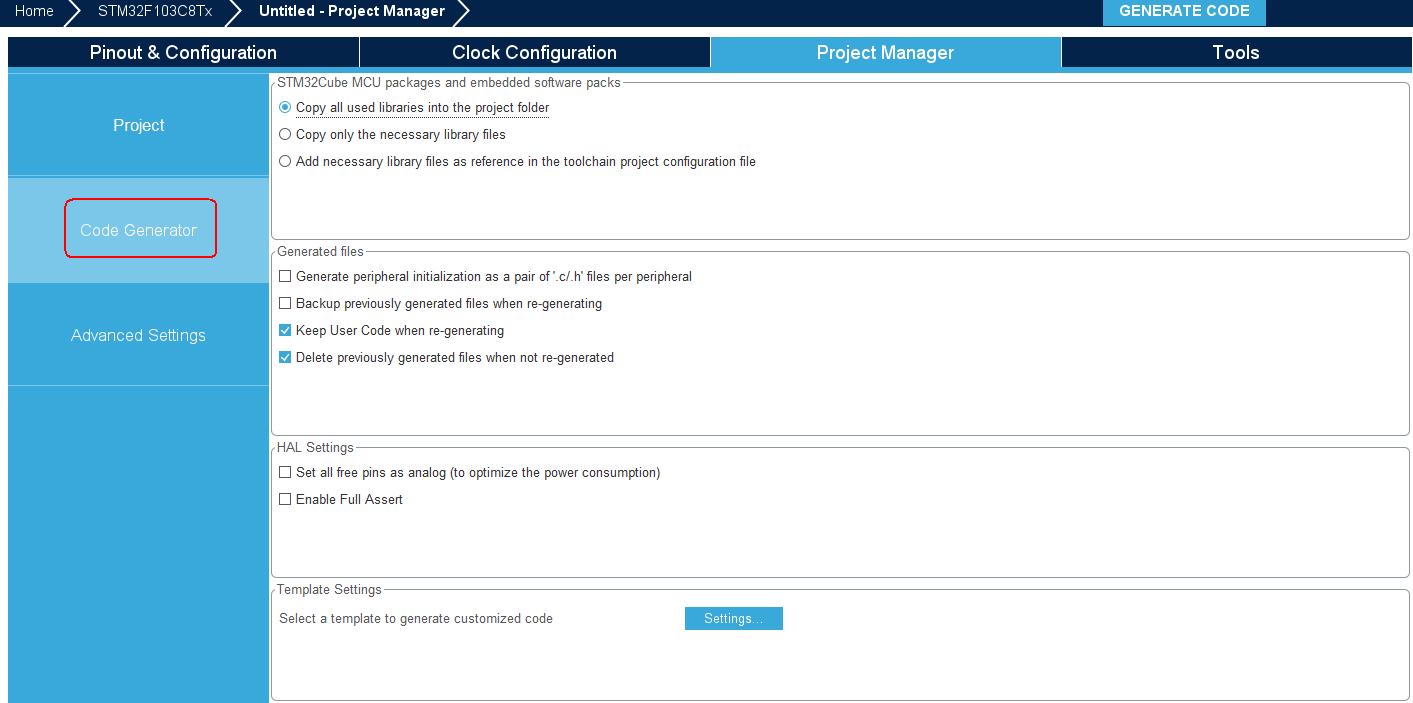The height and width of the screenshot is (703, 1413).
Task: Select the Project Manager tab
Action: point(885,53)
